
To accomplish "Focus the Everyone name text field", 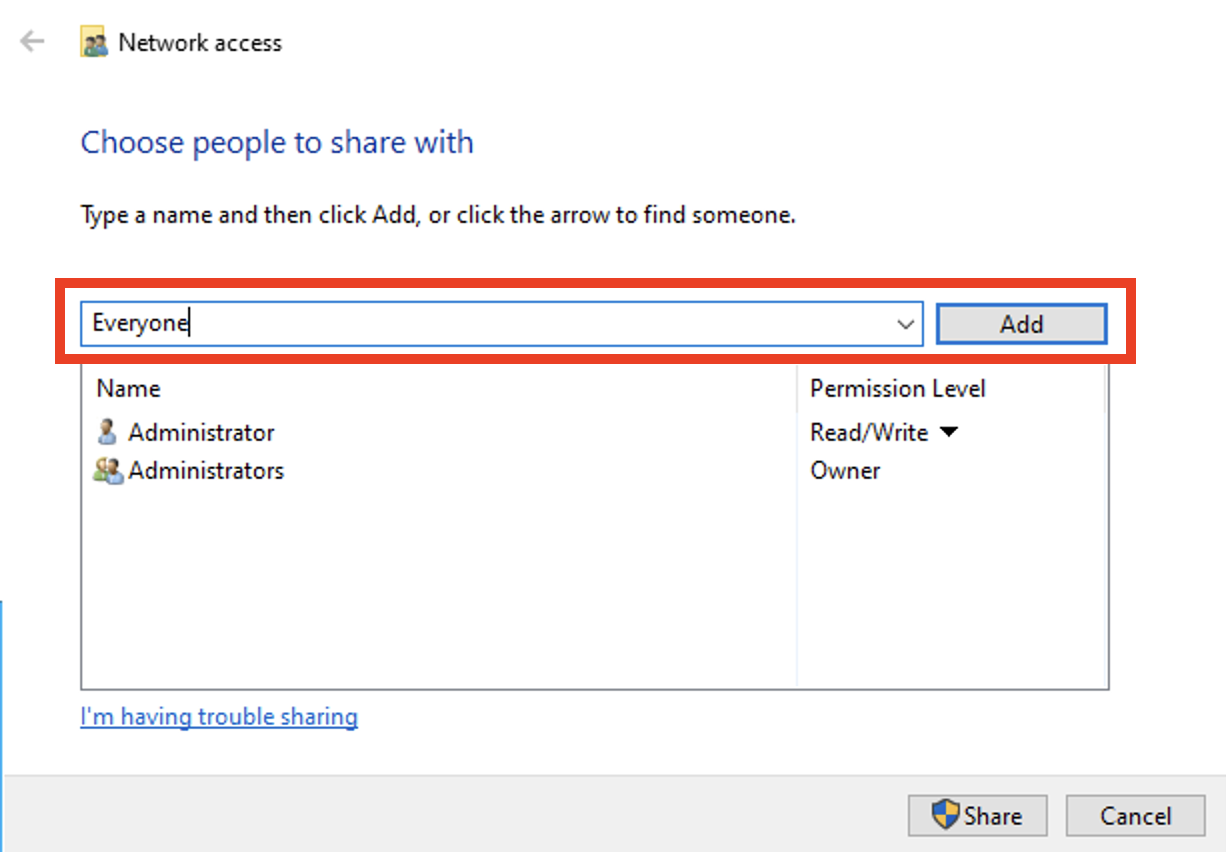I will coord(487,324).
